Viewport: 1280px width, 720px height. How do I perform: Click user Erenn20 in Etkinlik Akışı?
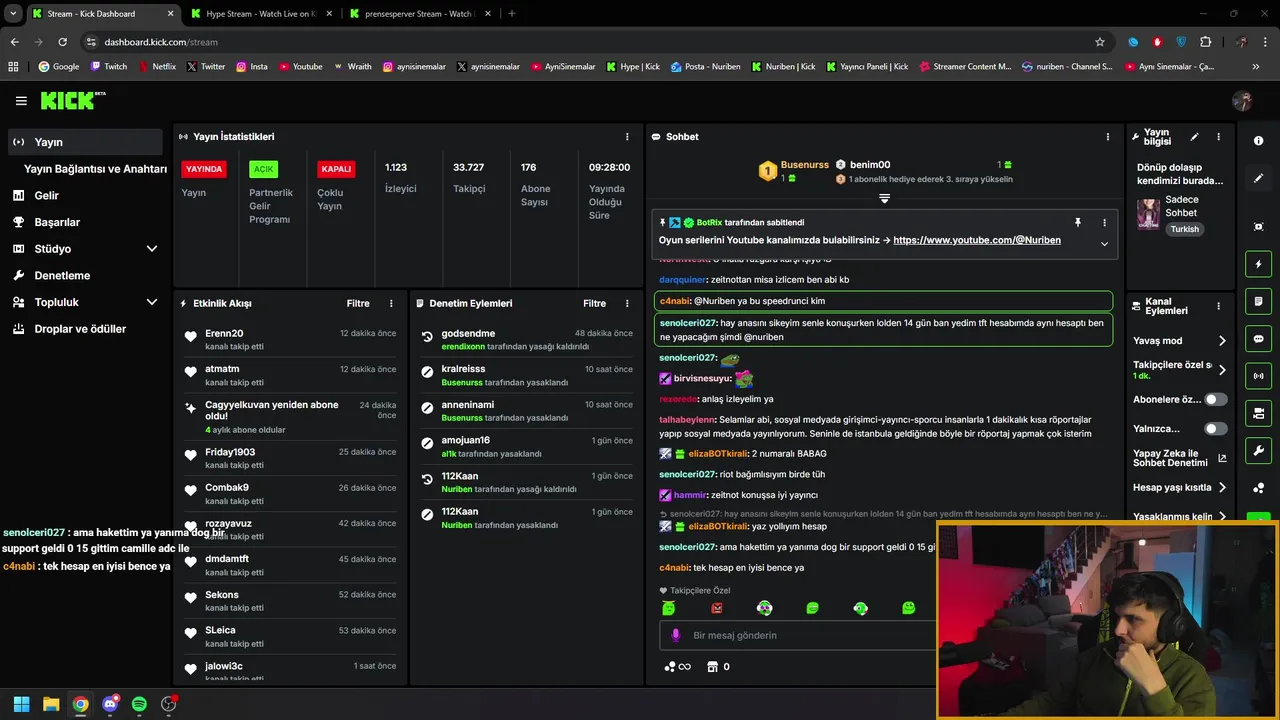[224, 333]
